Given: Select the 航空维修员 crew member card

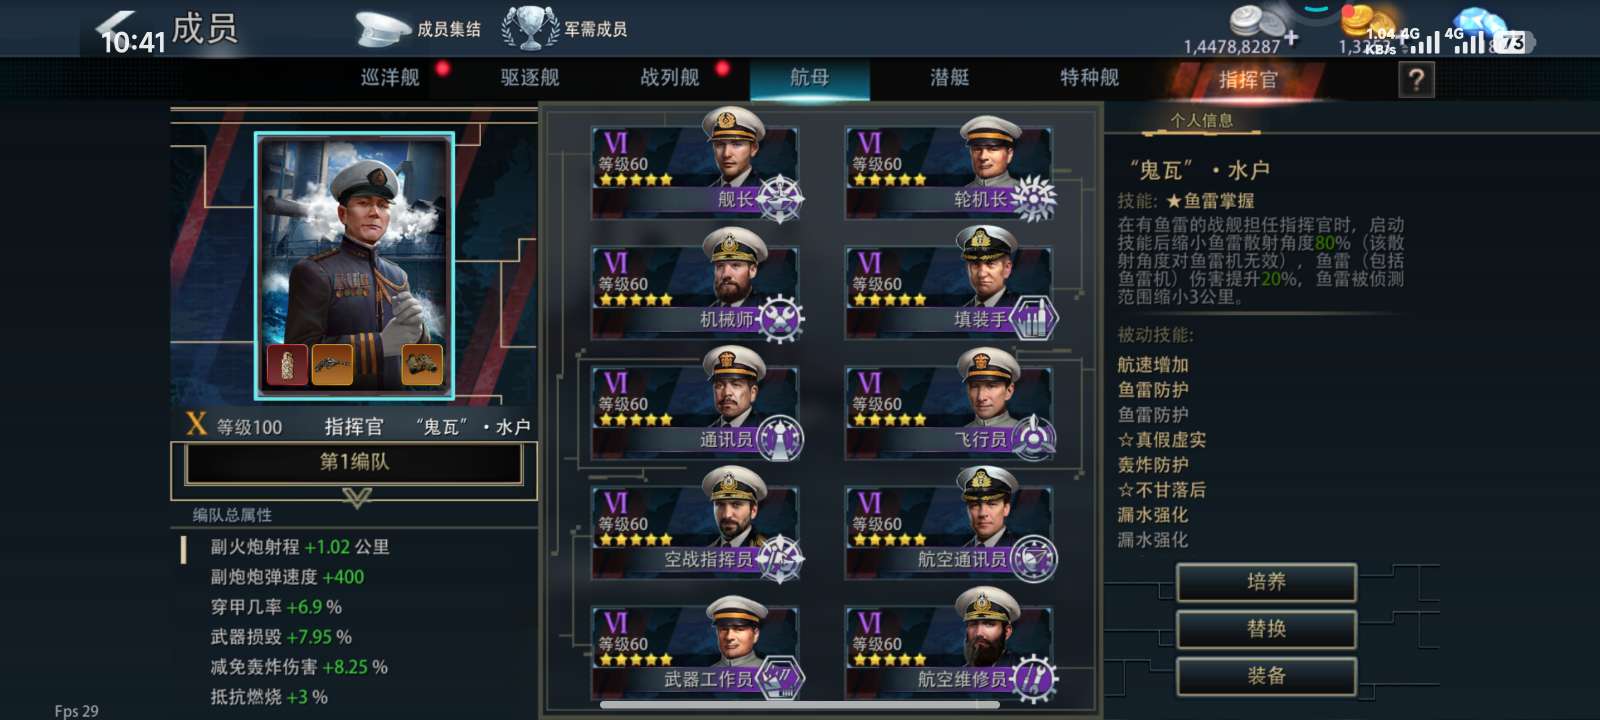Looking at the screenshot, I should [x=951, y=647].
